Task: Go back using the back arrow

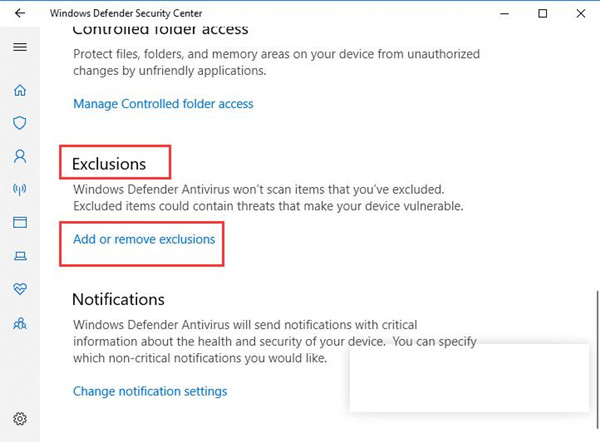Action: pyautogui.click(x=20, y=13)
